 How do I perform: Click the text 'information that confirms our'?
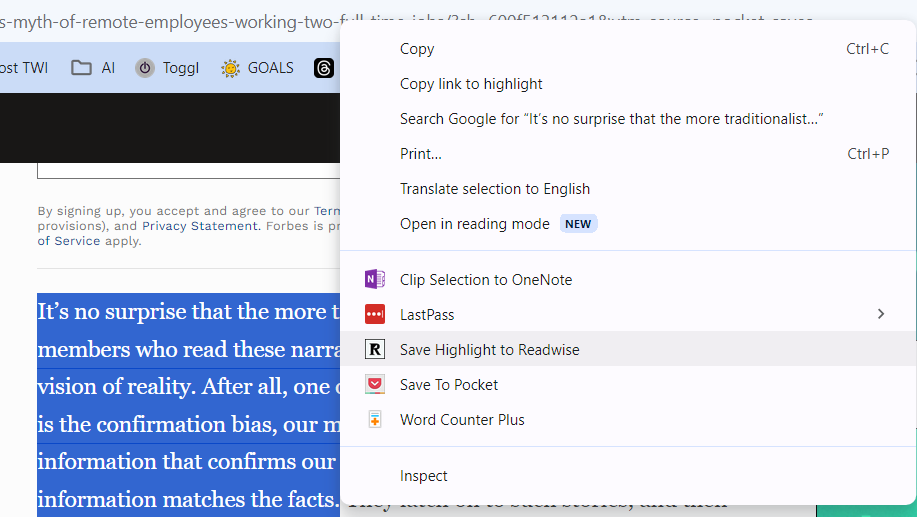click(x=187, y=461)
